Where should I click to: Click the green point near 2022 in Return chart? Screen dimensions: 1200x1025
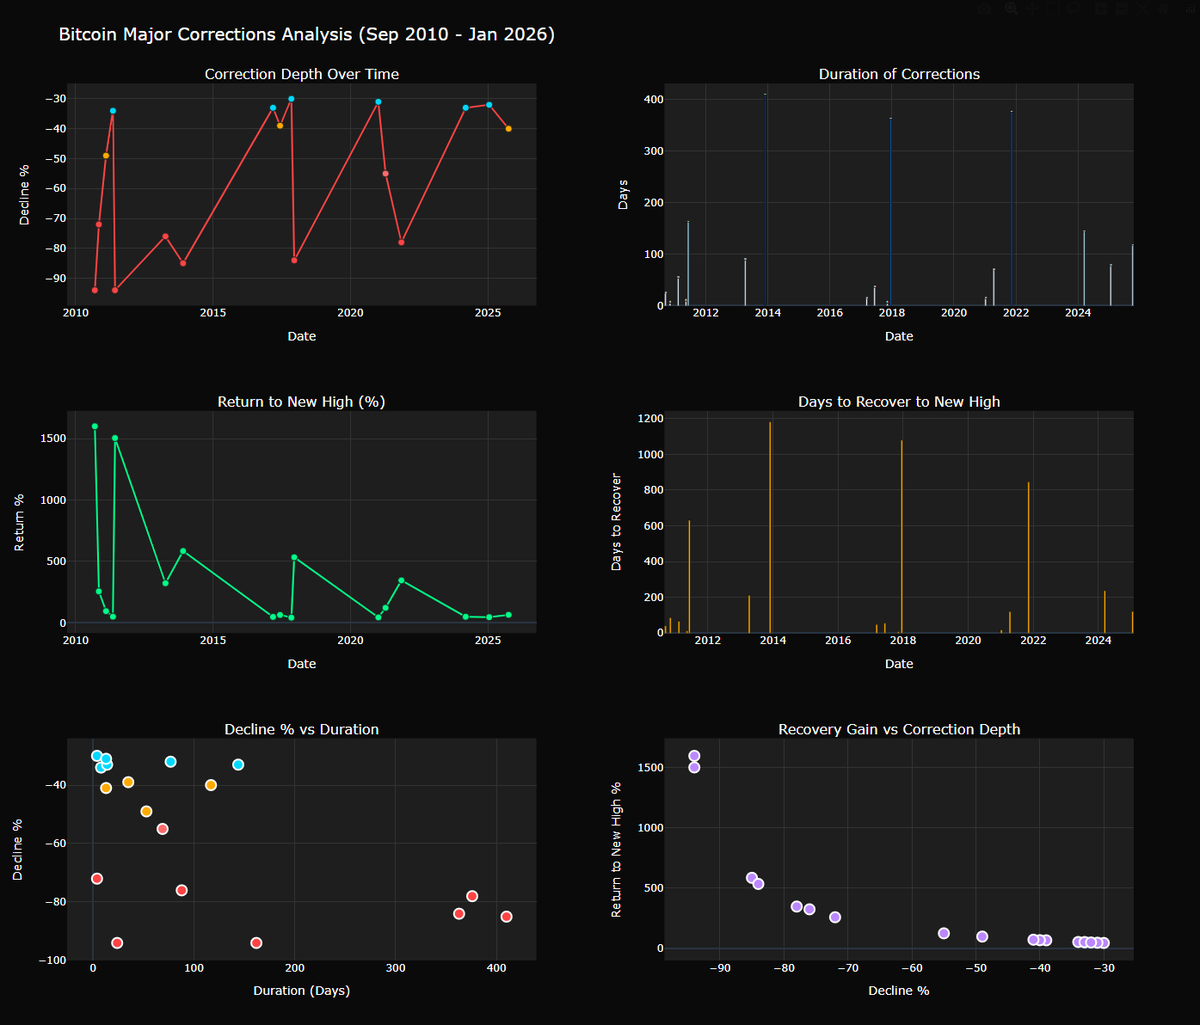point(401,580)
